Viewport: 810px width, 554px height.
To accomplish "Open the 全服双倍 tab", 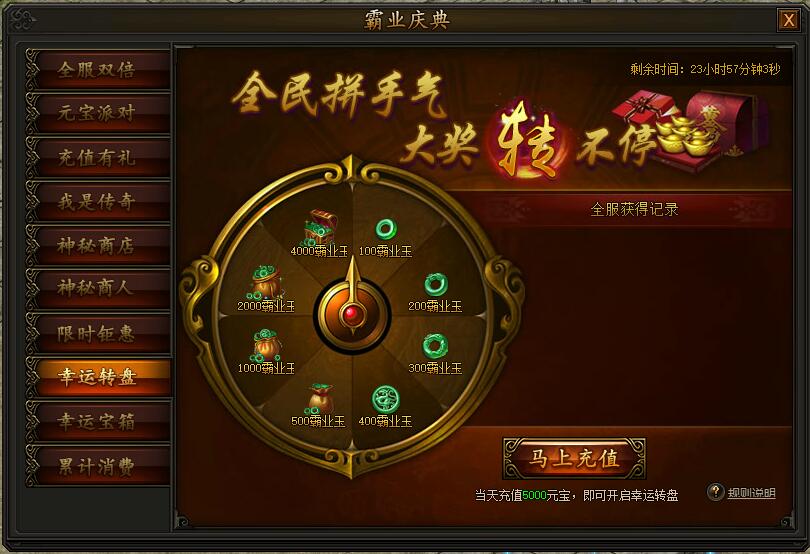I will (x=98, y=69).
